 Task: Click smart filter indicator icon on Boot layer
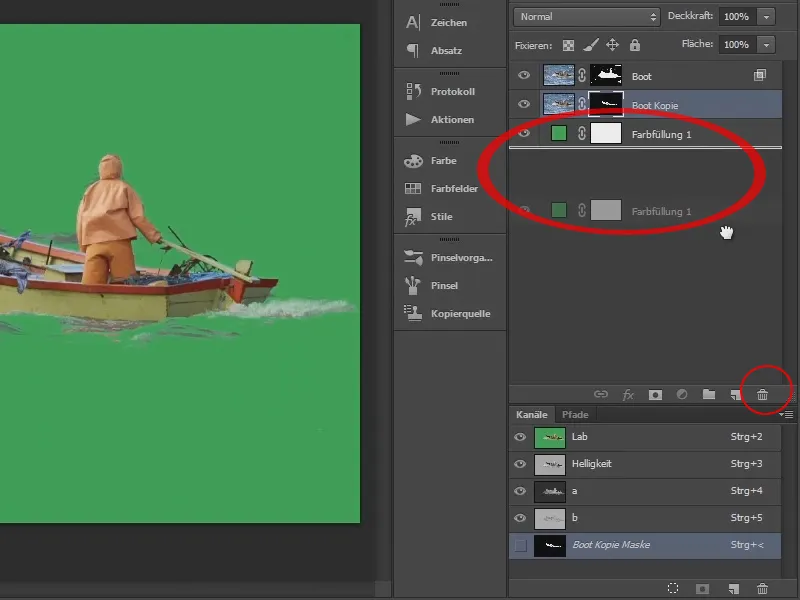(760, 76)
